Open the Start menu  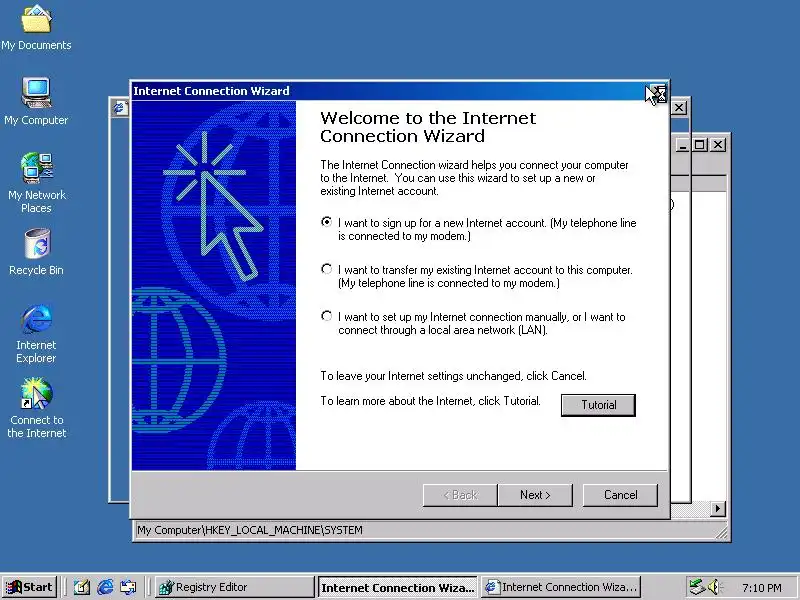[x=30, y=587]
